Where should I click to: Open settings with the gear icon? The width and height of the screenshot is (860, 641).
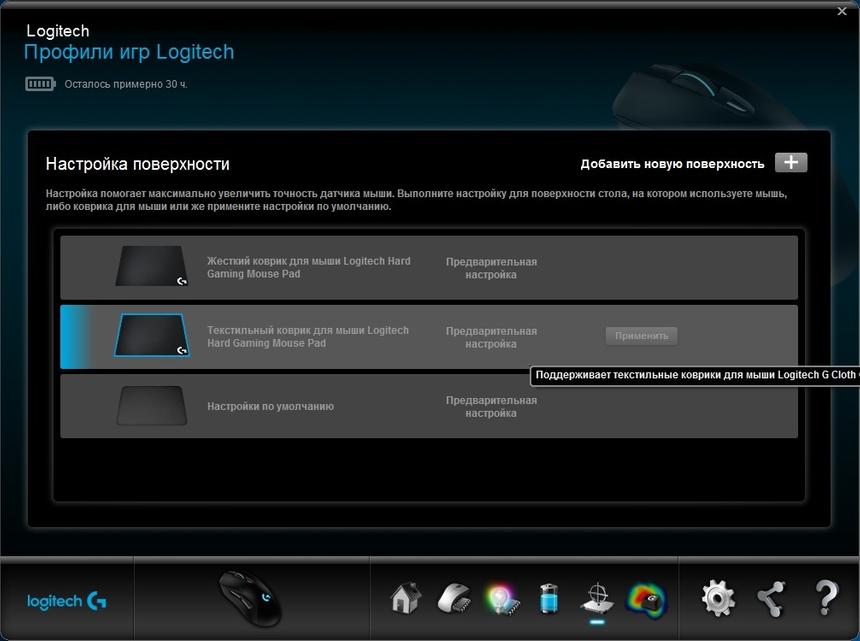[718, 599]
